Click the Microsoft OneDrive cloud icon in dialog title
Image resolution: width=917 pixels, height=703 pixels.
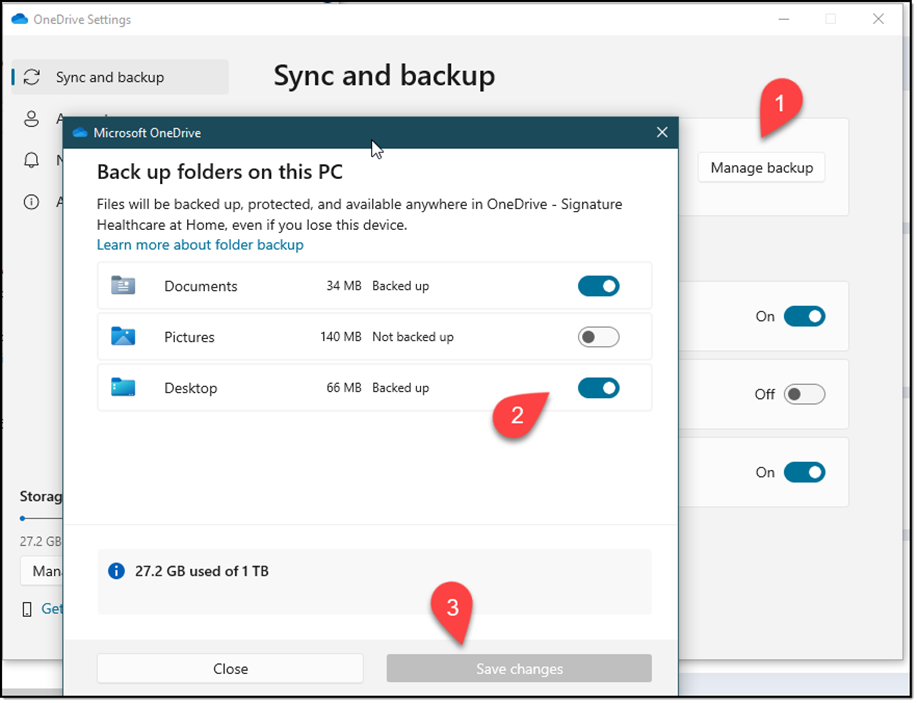[x=80, y=133]
